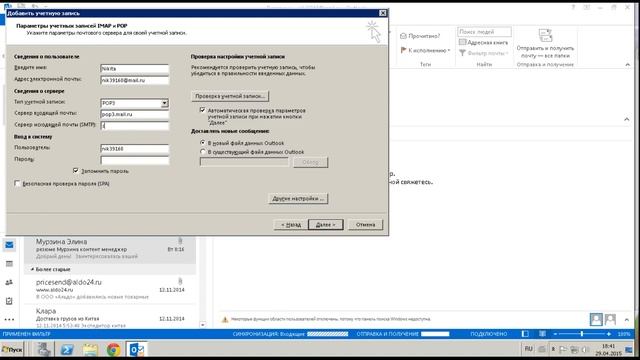This screenshot has width=640, height=360.
Task: Click the first contact photo in people pane
Action: coord(596,319)
